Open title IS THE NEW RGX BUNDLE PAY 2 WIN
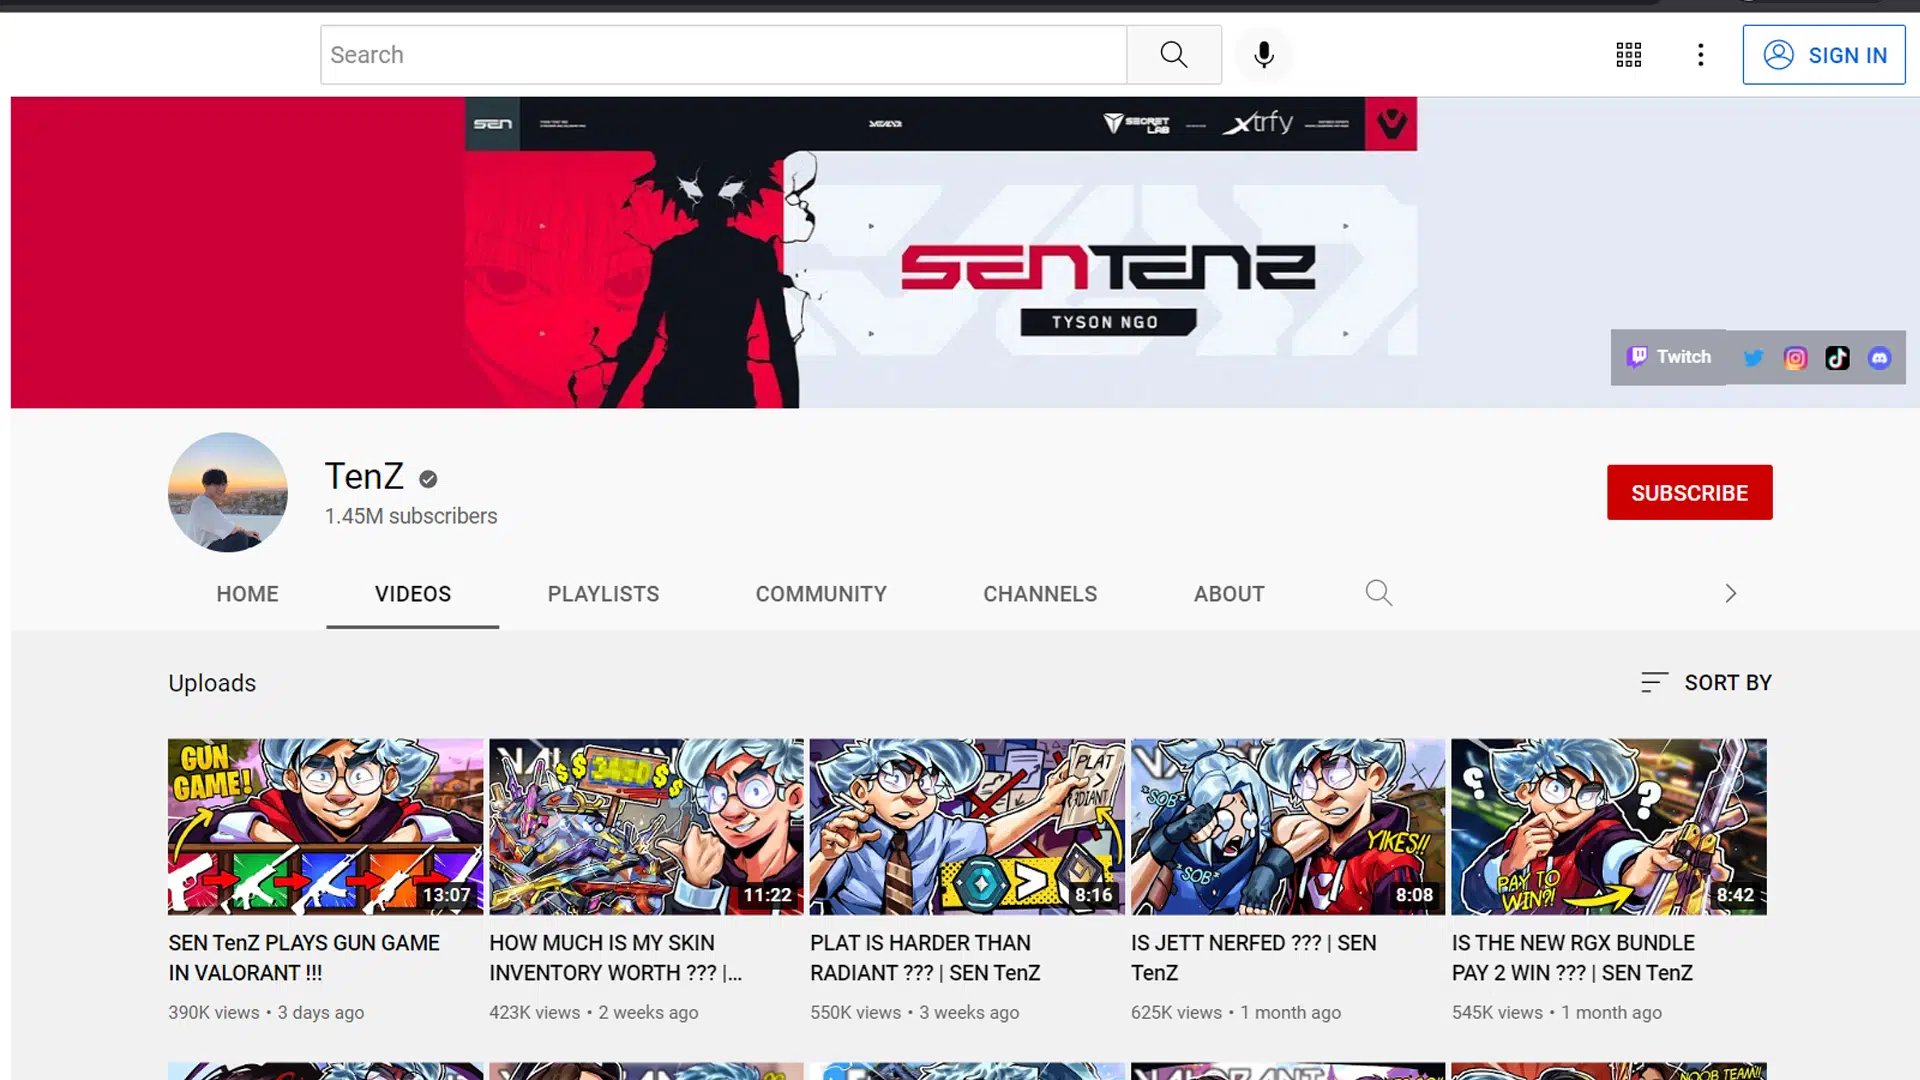The width and height of the screenshot is (1920, 1080). (1573, 958)
